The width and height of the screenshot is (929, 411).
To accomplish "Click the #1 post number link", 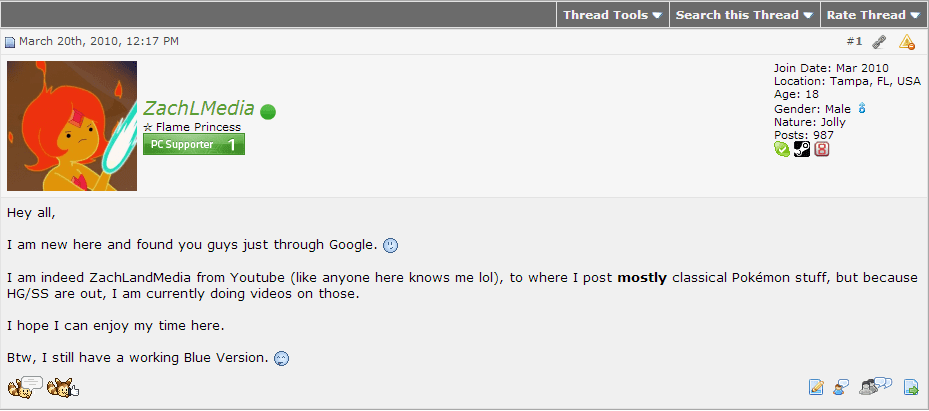I will click(854, 41).
